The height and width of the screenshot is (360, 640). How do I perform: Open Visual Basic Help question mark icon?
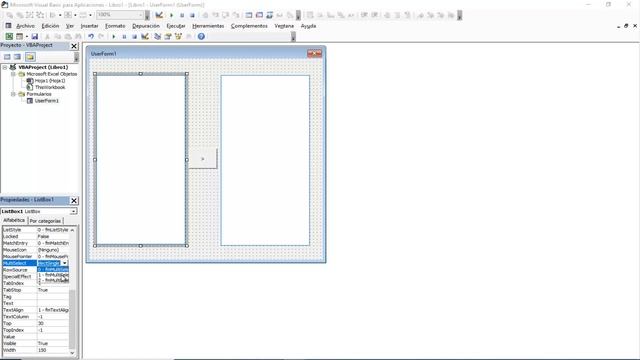(201, 36)
